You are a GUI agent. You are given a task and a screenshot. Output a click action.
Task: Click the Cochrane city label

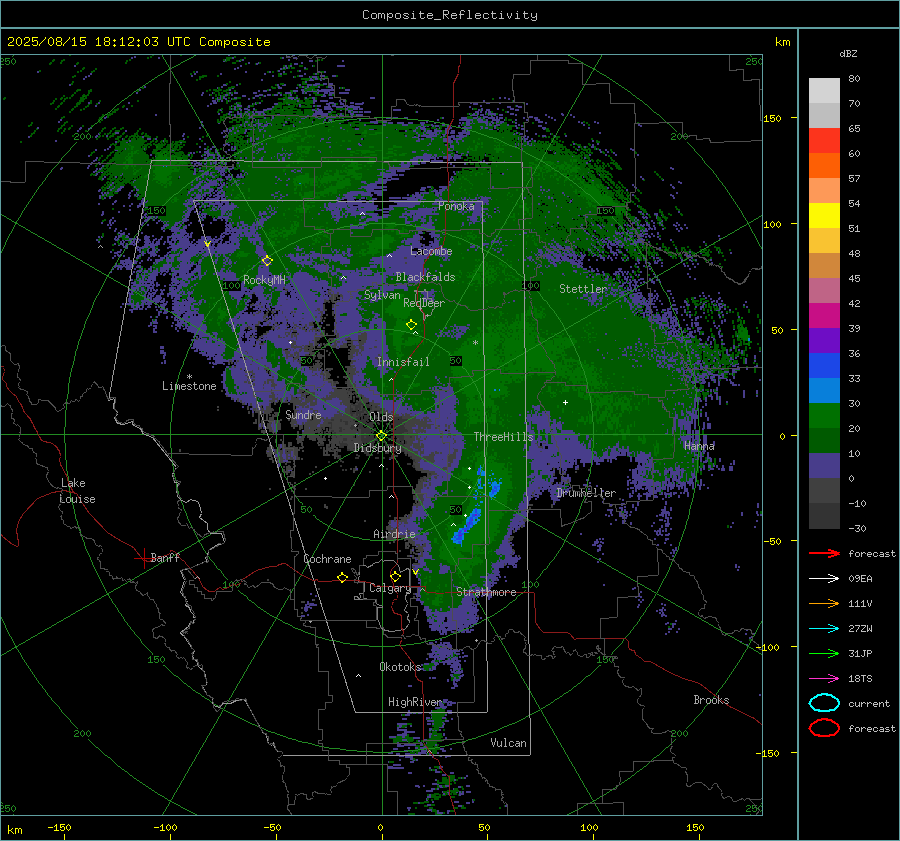click(x=327, y=559)
